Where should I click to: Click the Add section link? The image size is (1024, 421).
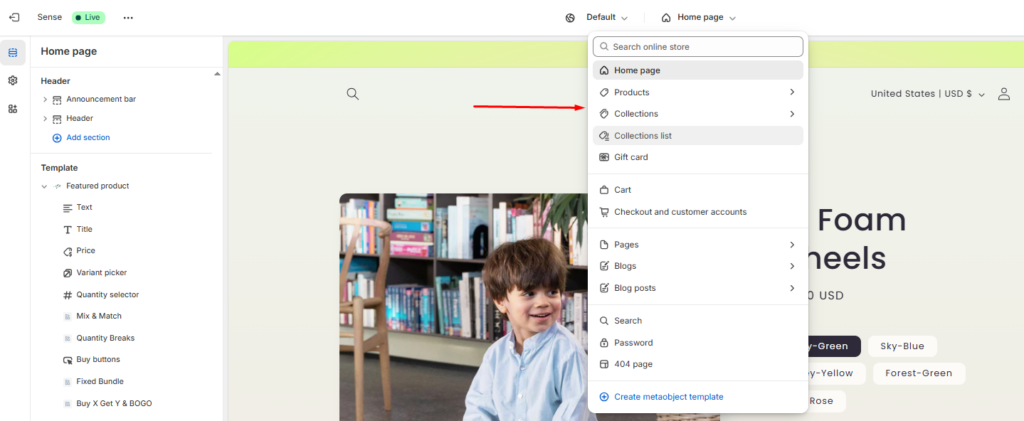click(87, 137)
